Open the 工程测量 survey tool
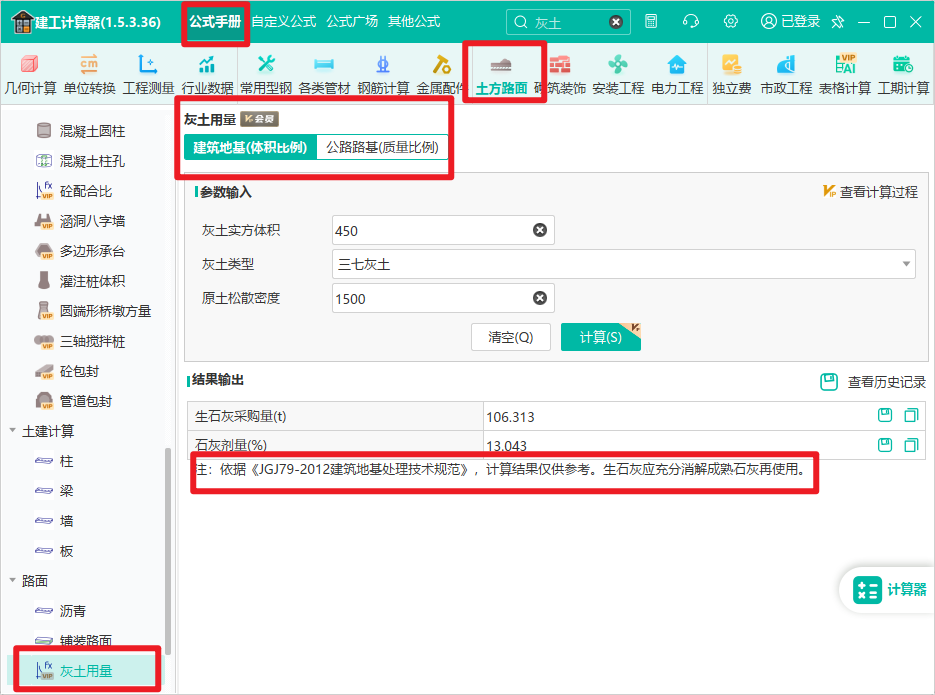This screenshot has width=935, height=695. pyautogui.click(x=148, y=75)
